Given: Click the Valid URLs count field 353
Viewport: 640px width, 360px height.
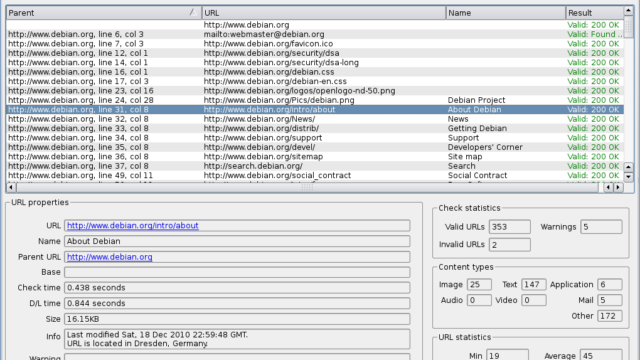Looking at the screenshot, I should click(510, 227).
